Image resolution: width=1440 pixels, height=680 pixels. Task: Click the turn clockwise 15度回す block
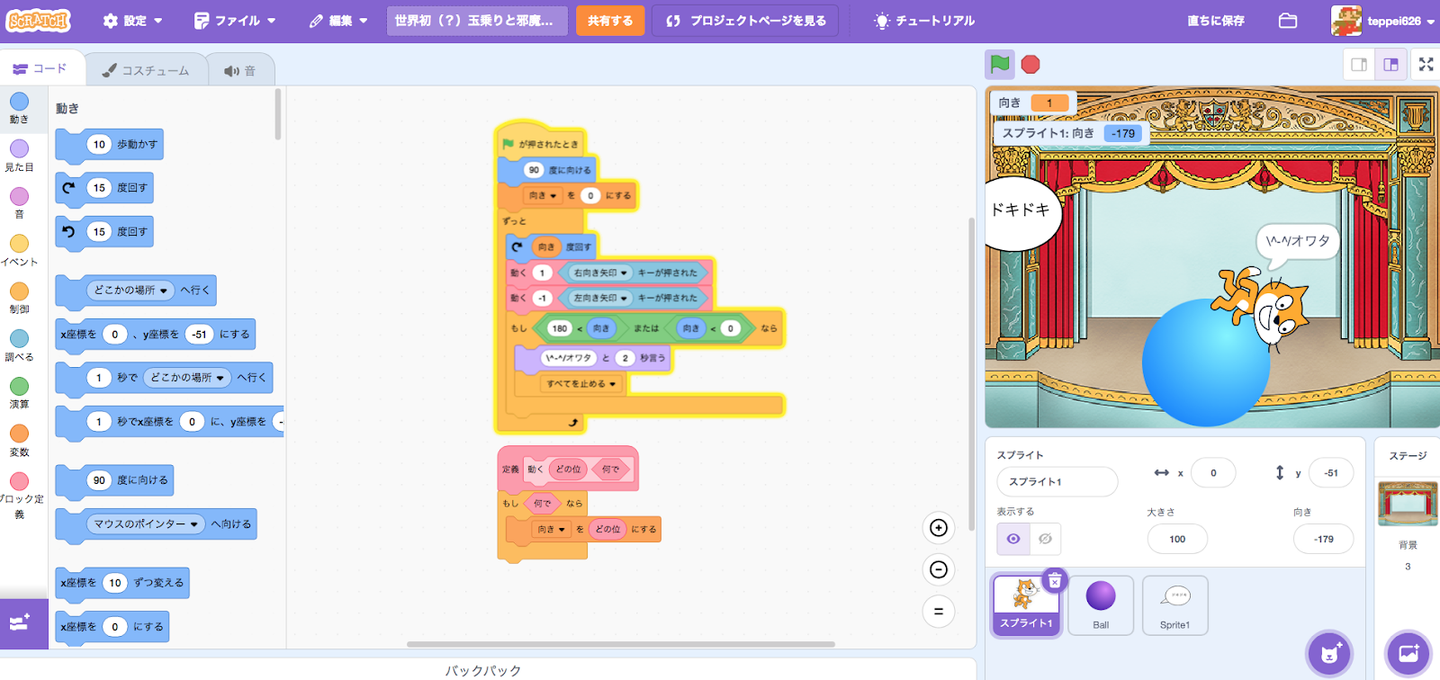pyautogui.click(x=104, y=188)
